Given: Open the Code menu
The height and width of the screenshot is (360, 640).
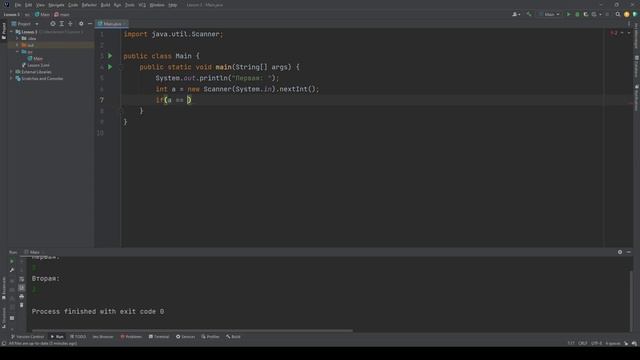Looking at the screenshot, I should coord(73,5).
